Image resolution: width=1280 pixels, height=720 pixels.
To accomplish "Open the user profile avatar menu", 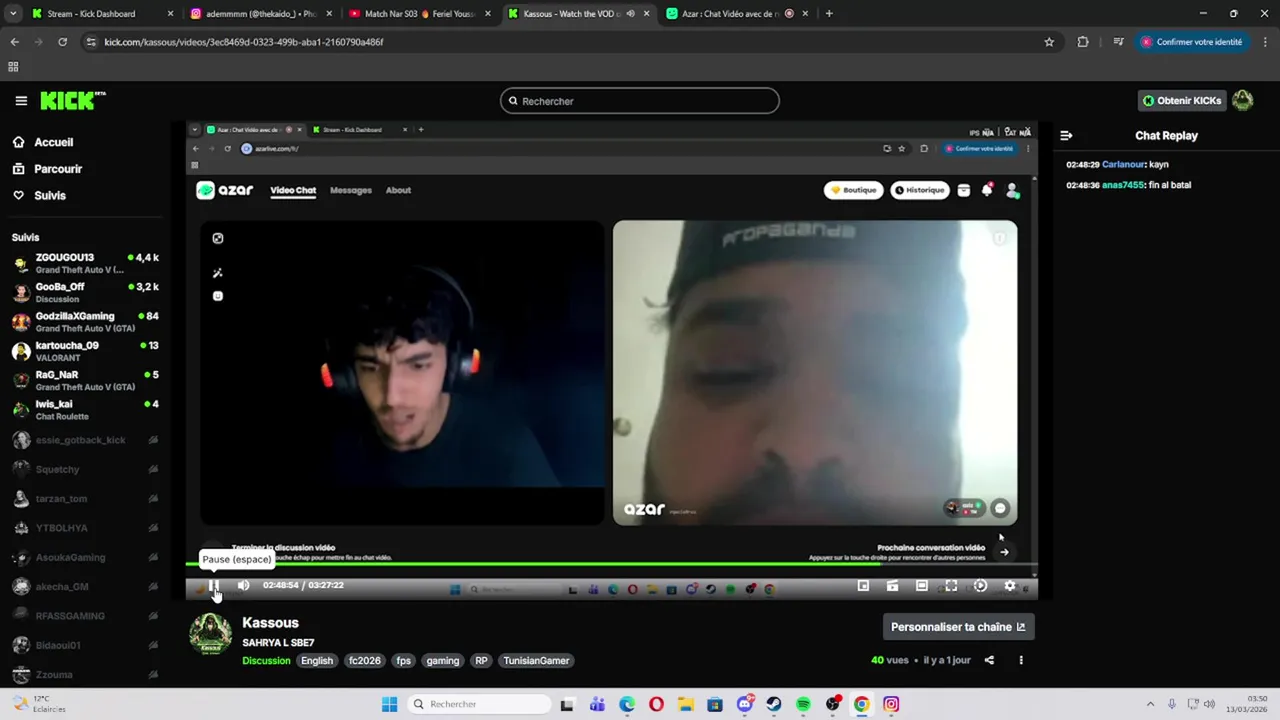I will click(x=1243, y=100).
